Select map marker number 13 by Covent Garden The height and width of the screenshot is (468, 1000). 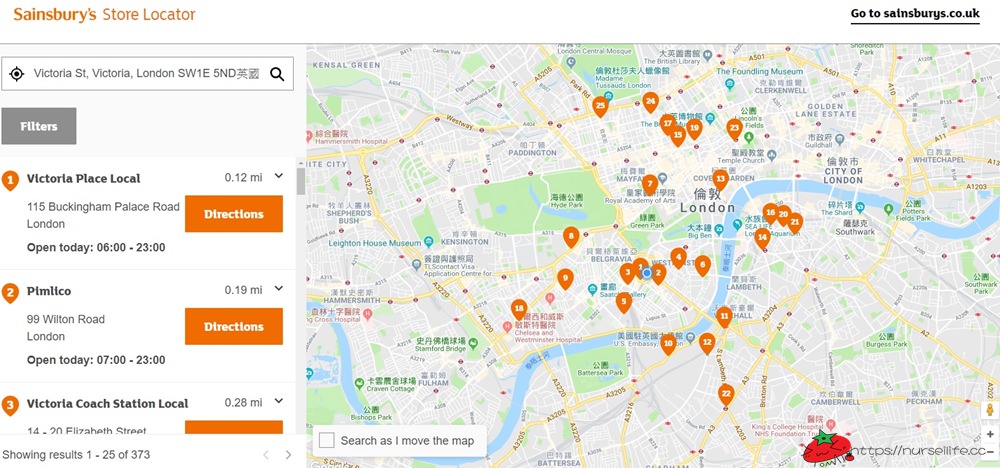(x=721, y=180)
